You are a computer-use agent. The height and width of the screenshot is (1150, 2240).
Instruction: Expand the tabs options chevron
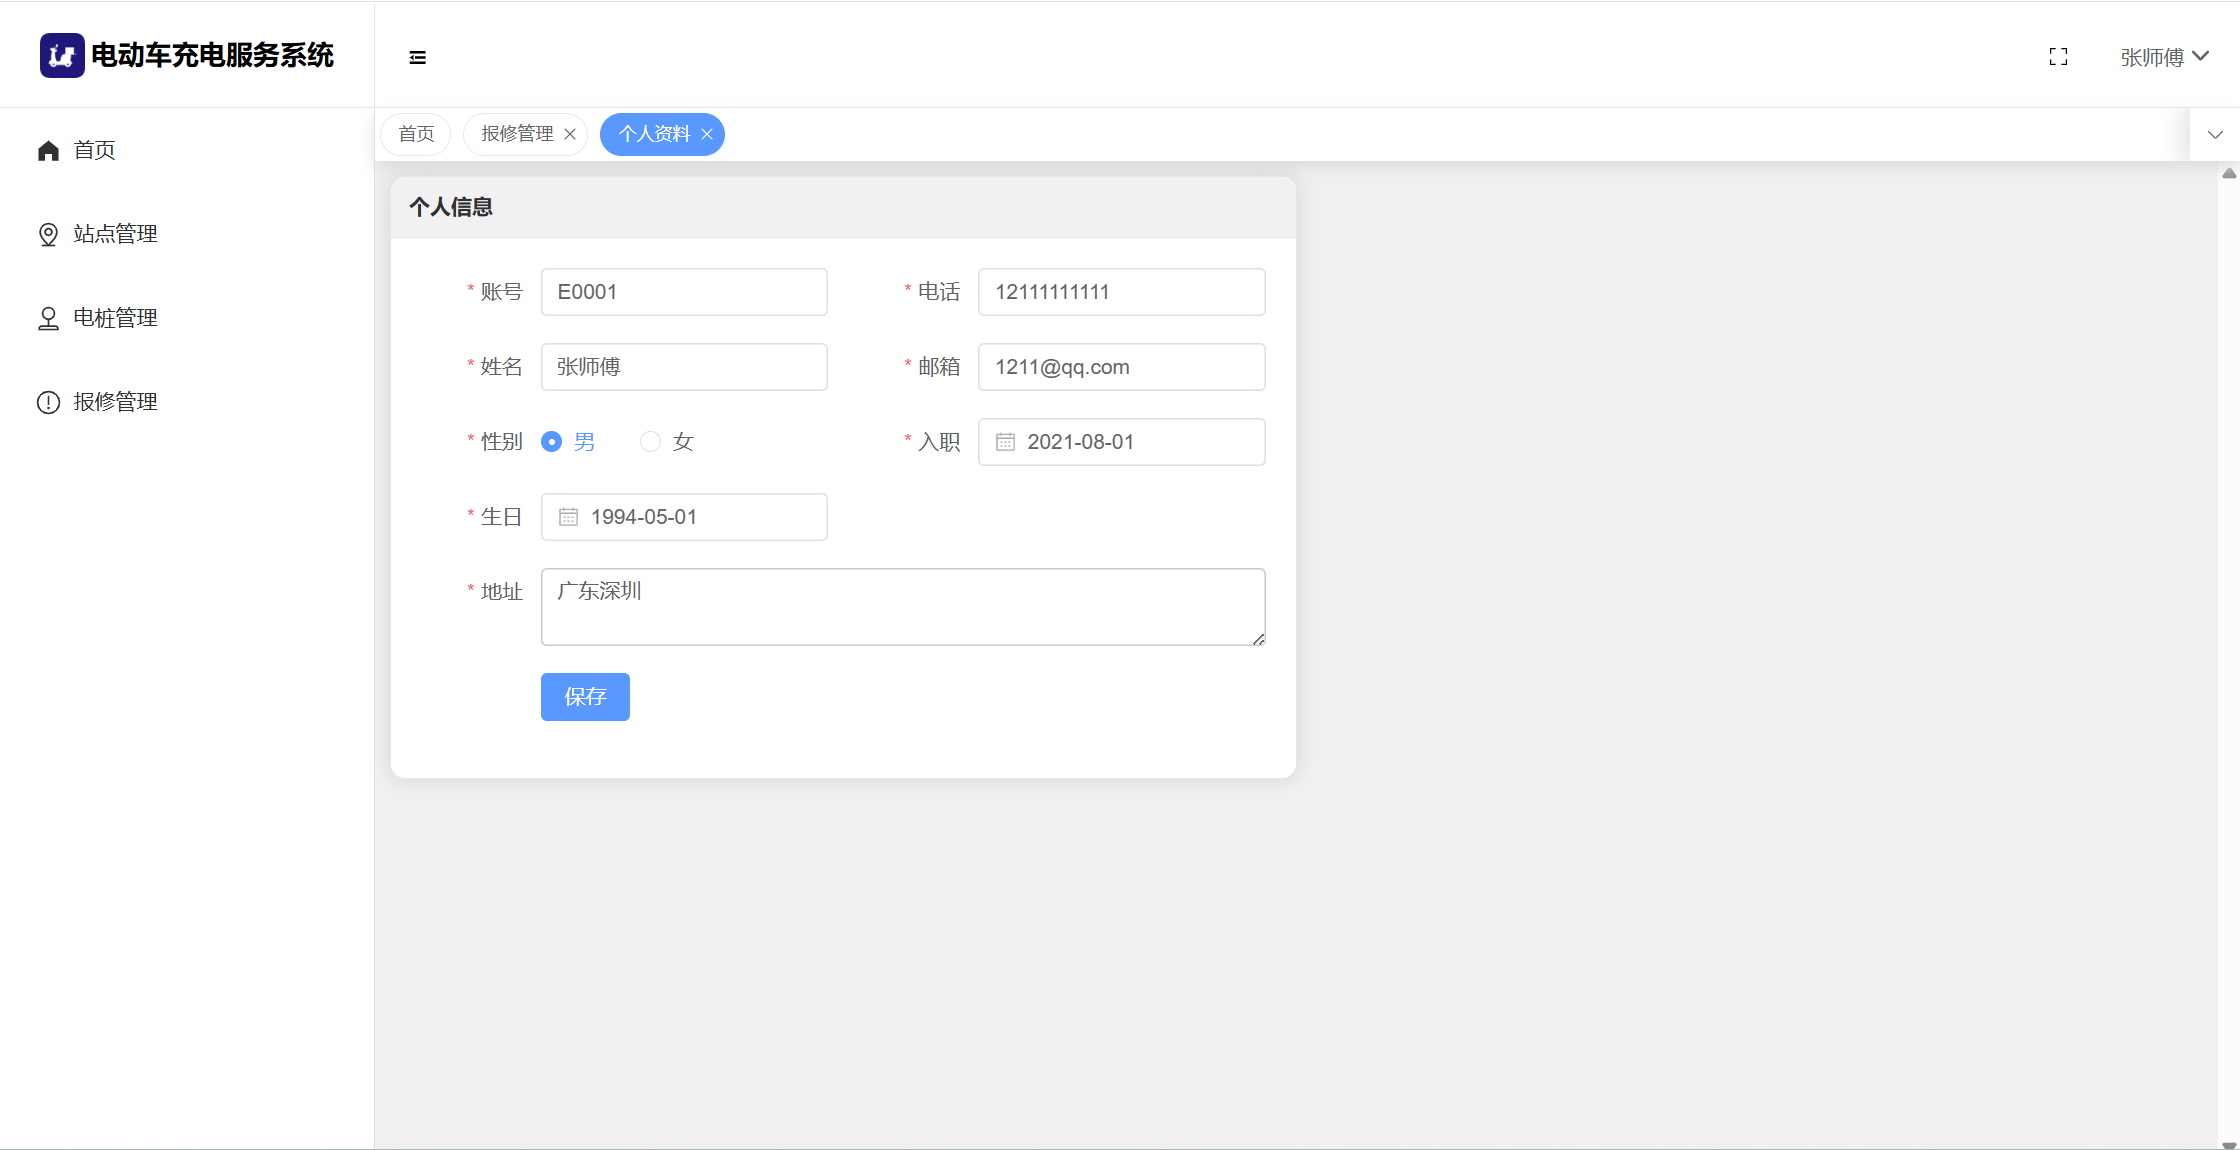click(2215, 135)
